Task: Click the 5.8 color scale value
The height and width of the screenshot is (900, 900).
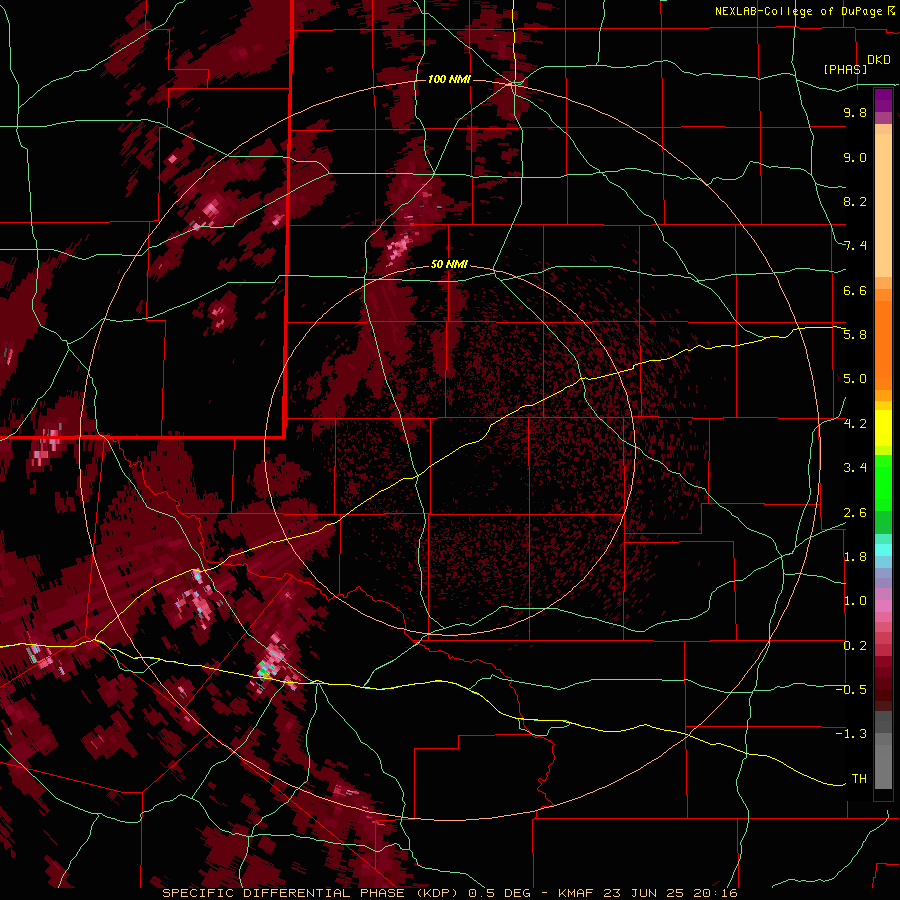Action: click(x=855, y=335)
